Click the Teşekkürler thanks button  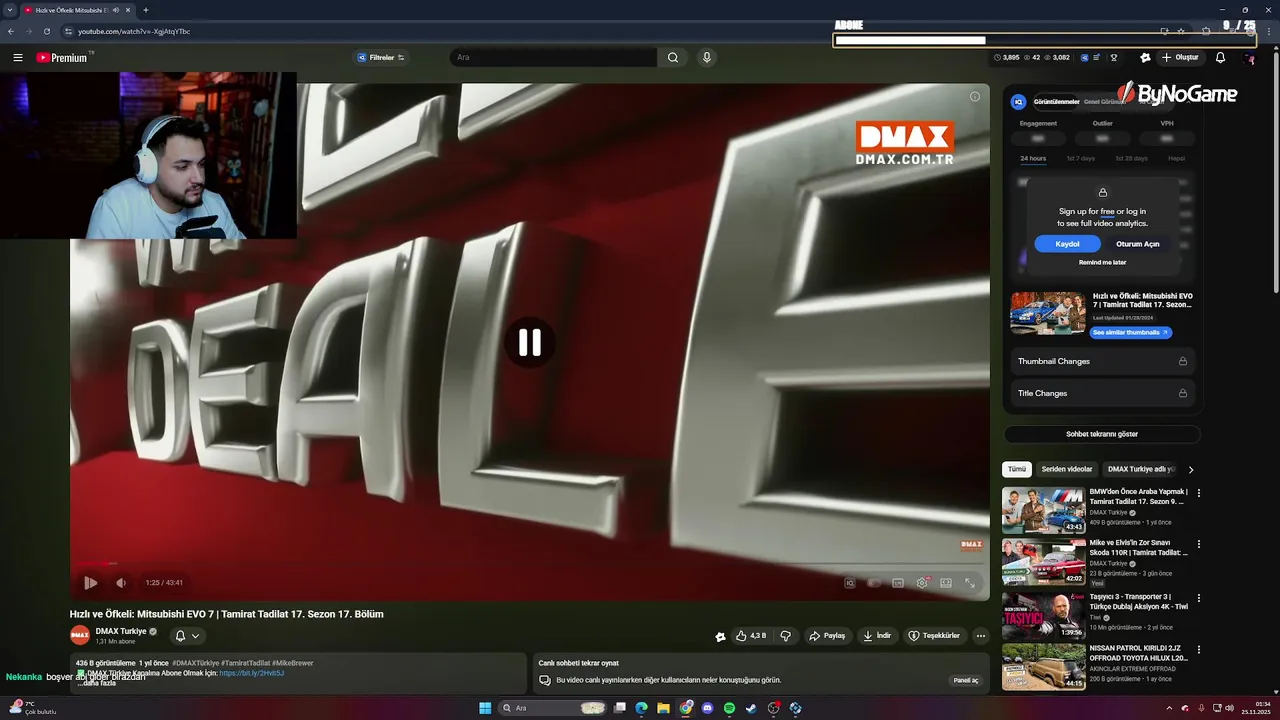click(934, 636)
